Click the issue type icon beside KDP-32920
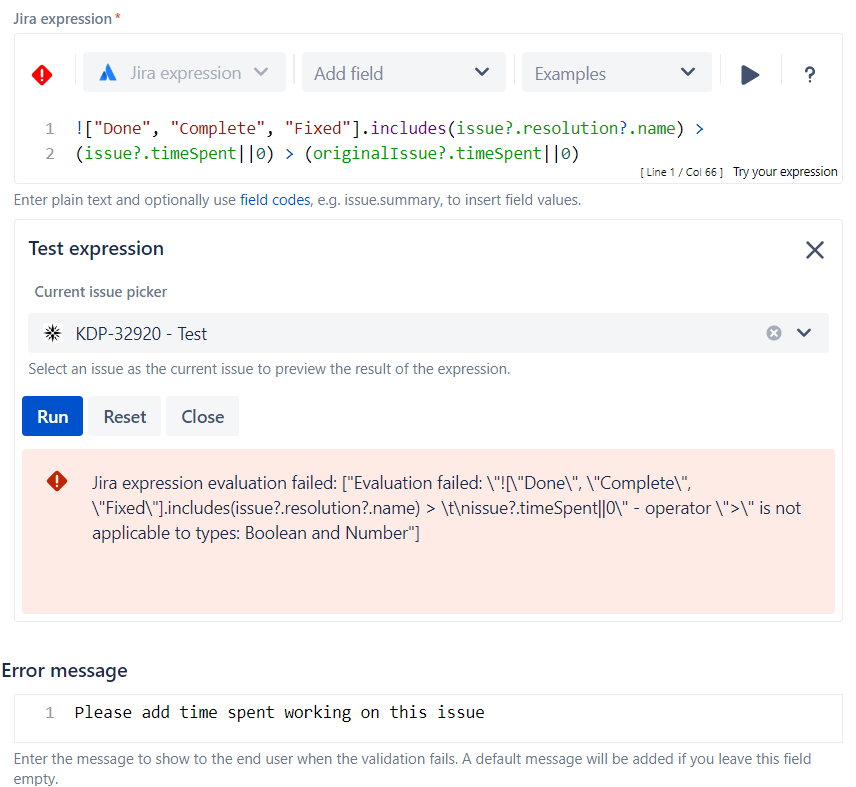 [x=52, y=332]
